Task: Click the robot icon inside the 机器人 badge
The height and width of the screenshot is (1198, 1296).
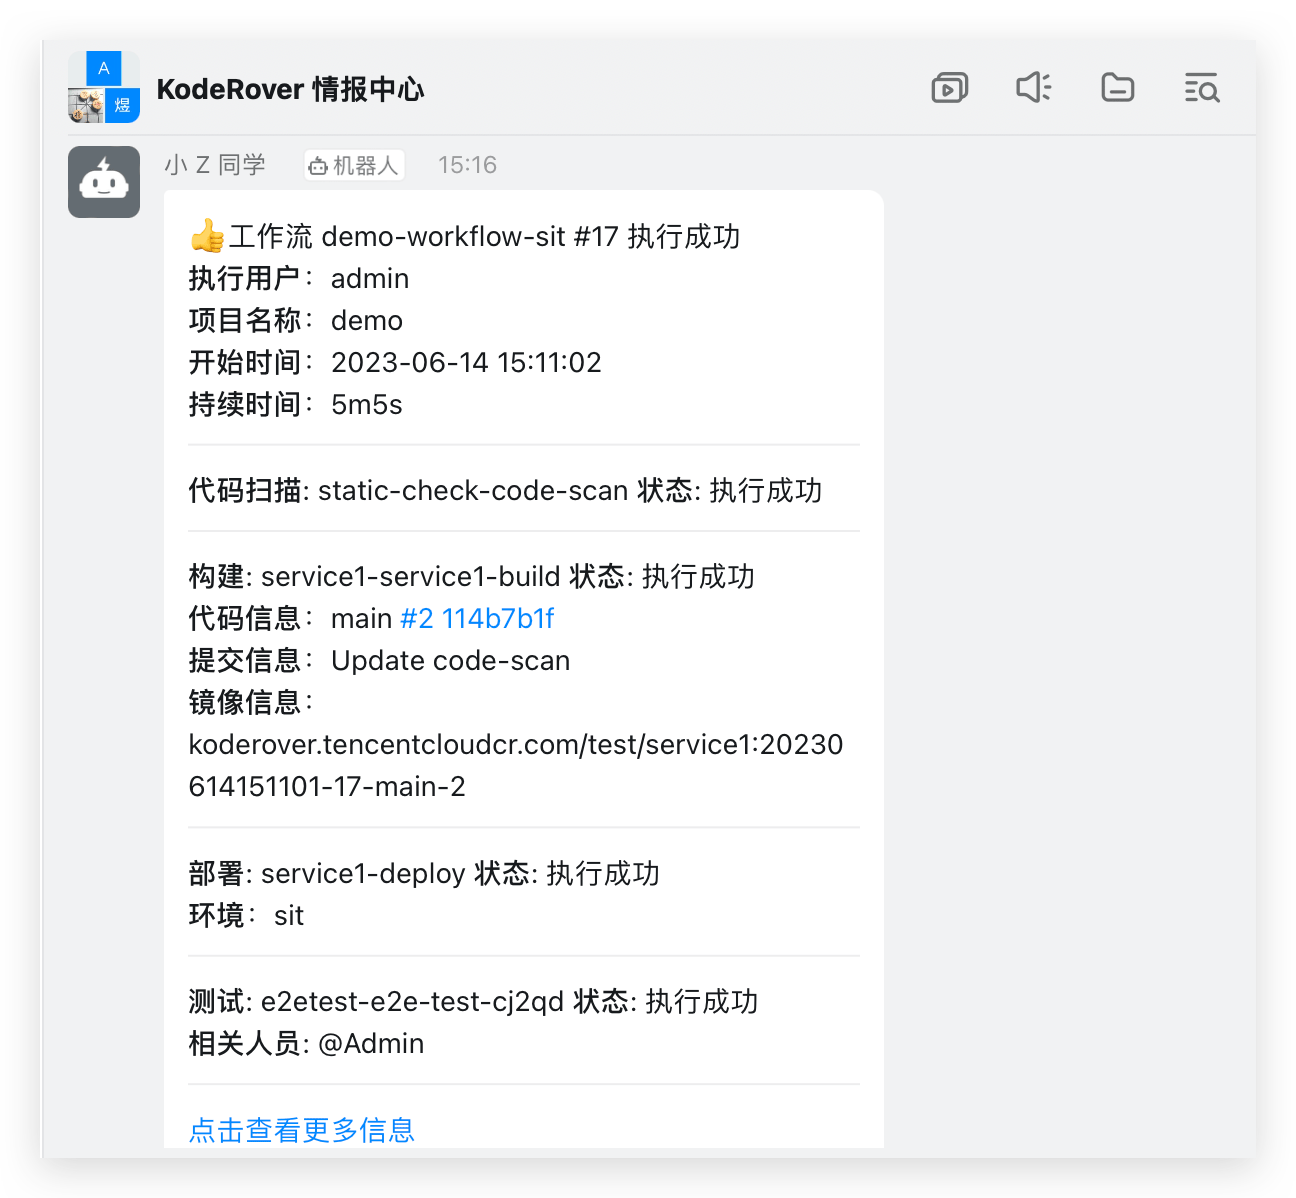Action: coord(319,165)
